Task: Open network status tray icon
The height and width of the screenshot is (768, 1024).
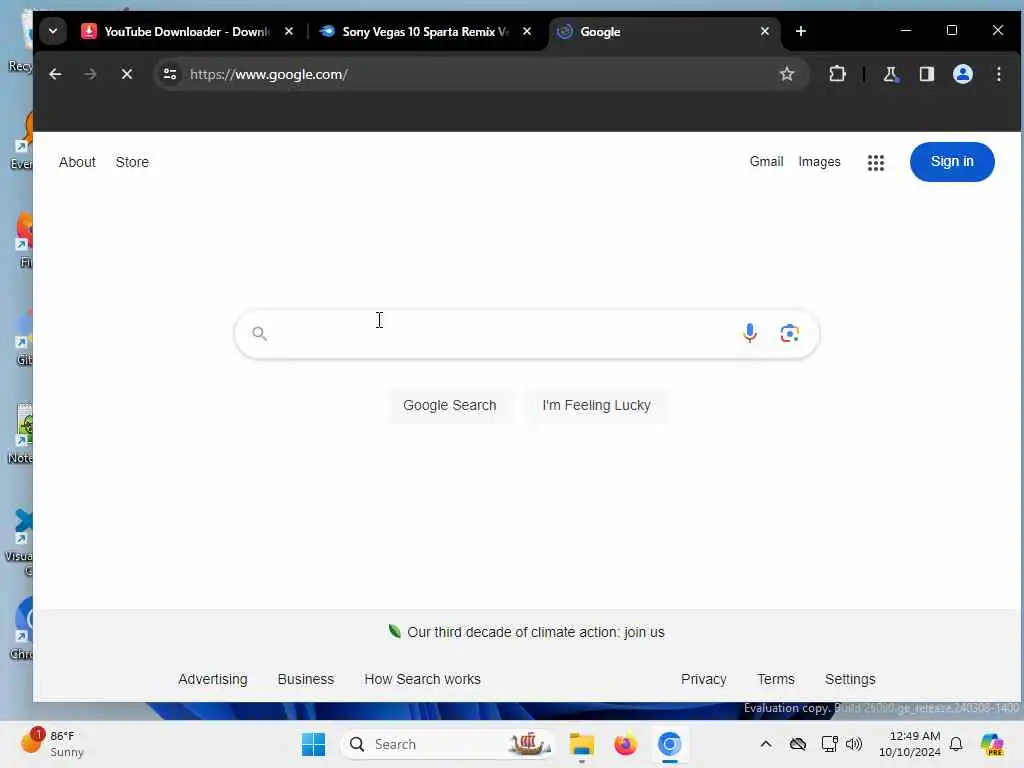Action: [x=829, y=744]
